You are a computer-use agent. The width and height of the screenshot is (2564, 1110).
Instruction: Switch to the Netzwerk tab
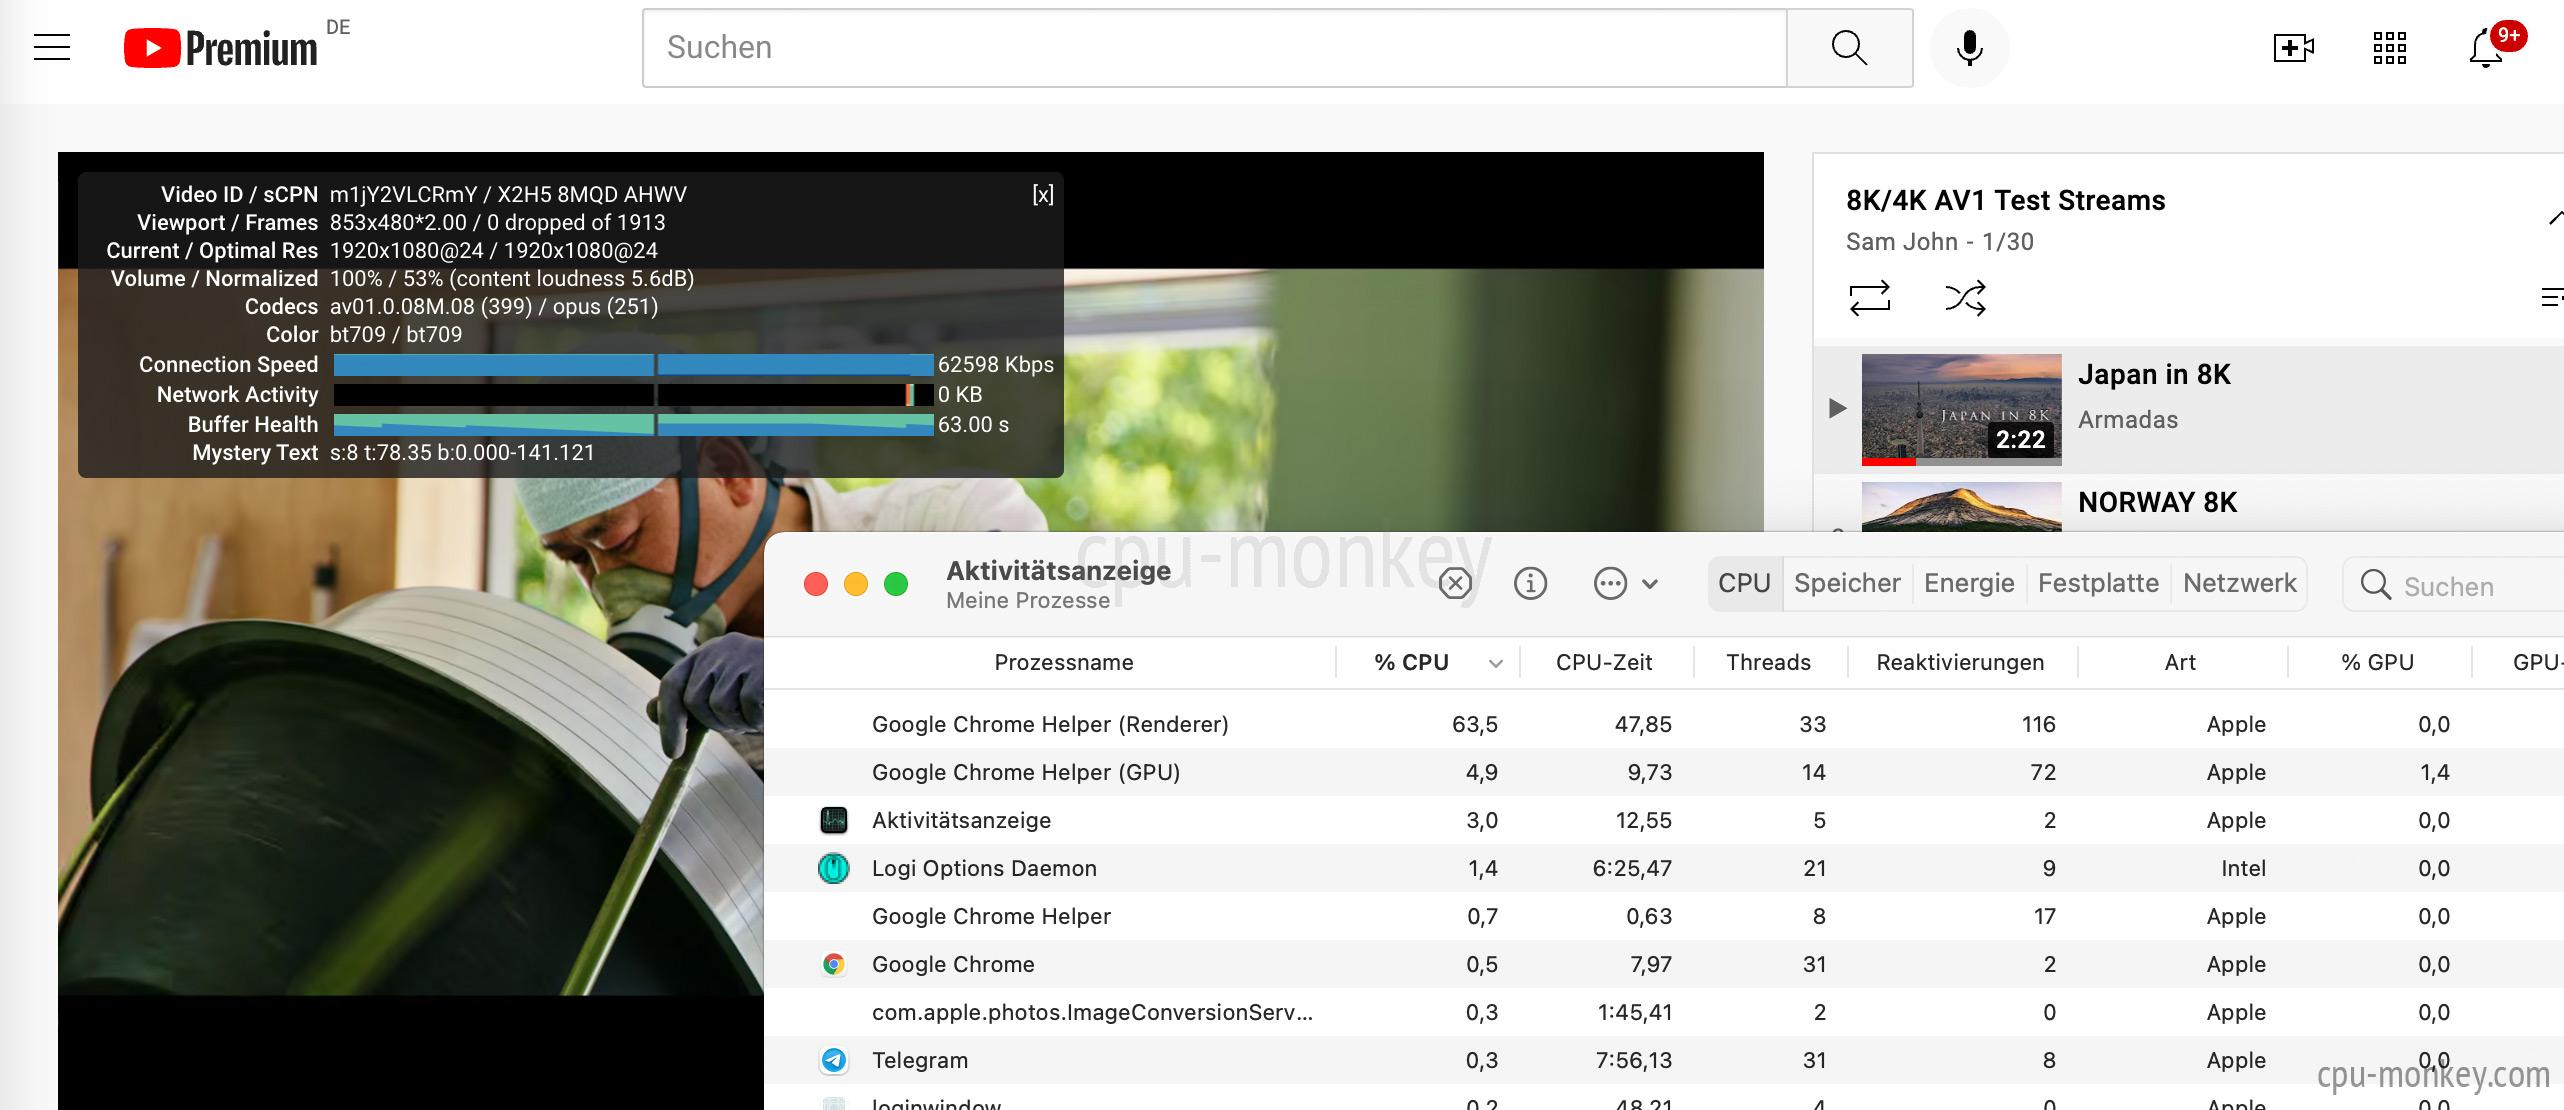tap(2239, 583)
